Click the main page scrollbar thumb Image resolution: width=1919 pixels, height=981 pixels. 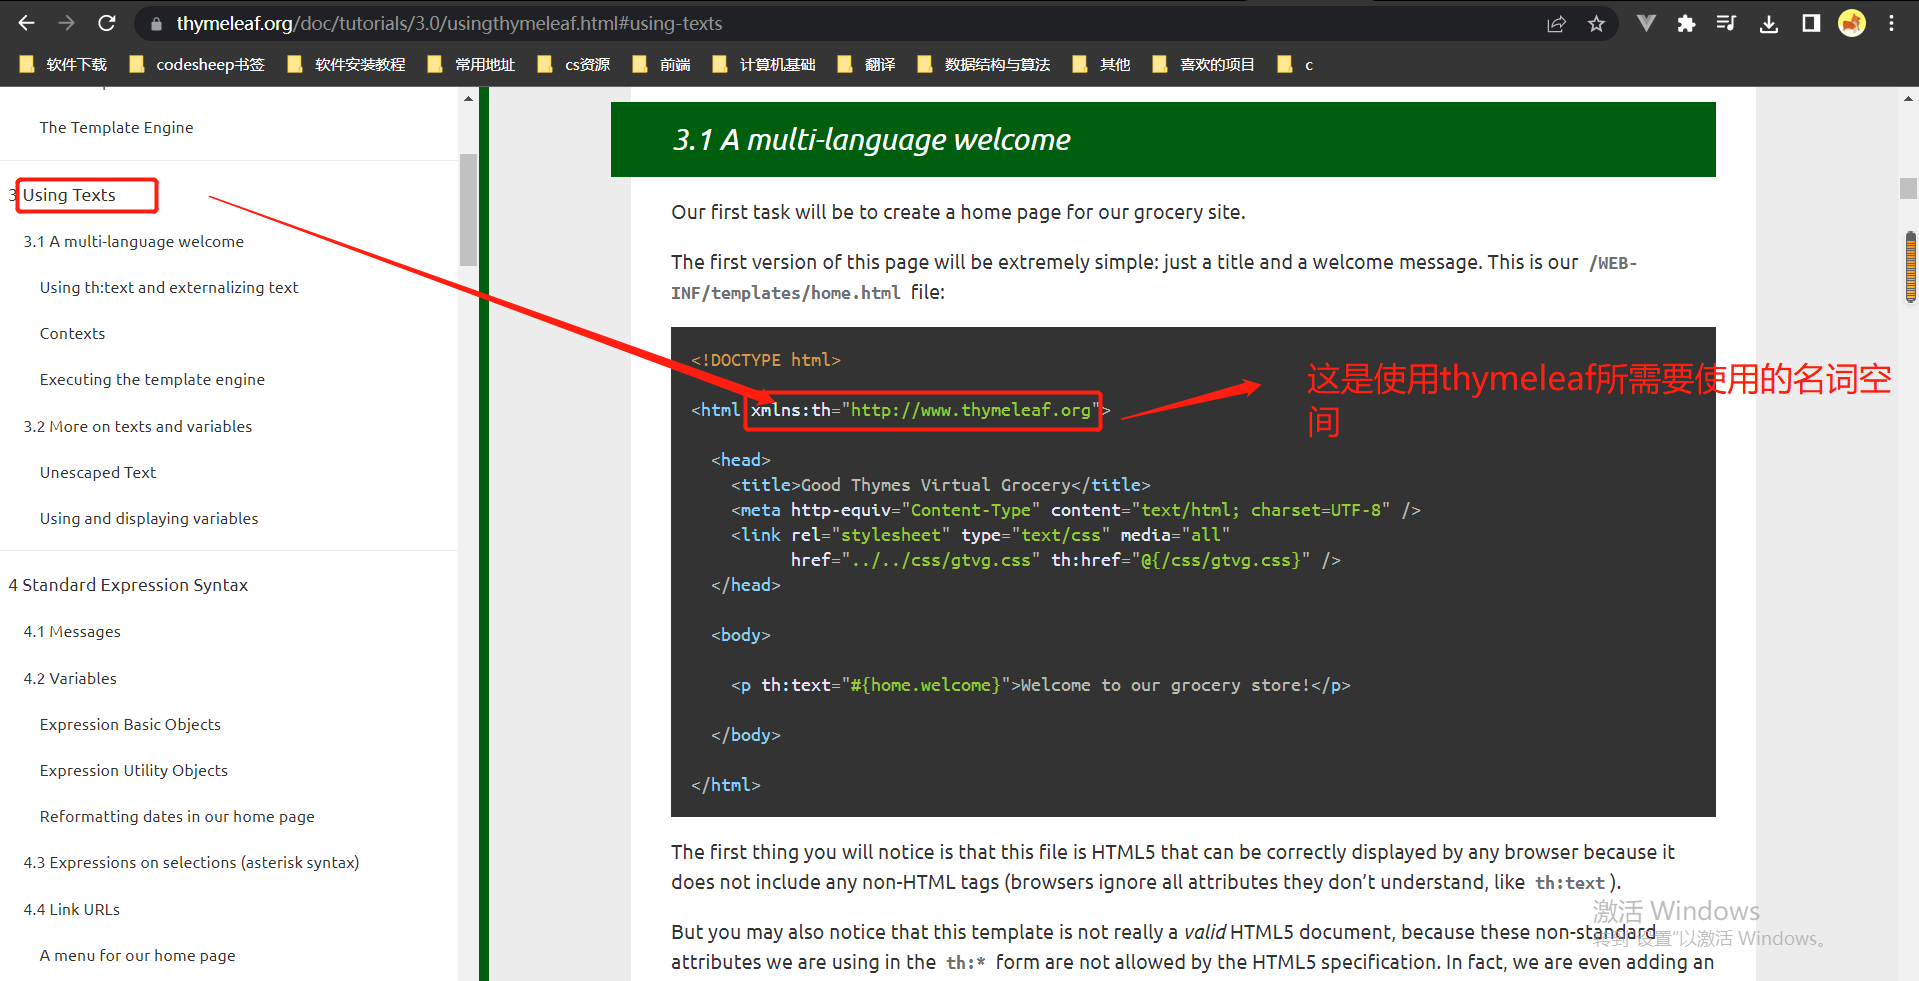pyautogui.click(x=1908, y=188)
